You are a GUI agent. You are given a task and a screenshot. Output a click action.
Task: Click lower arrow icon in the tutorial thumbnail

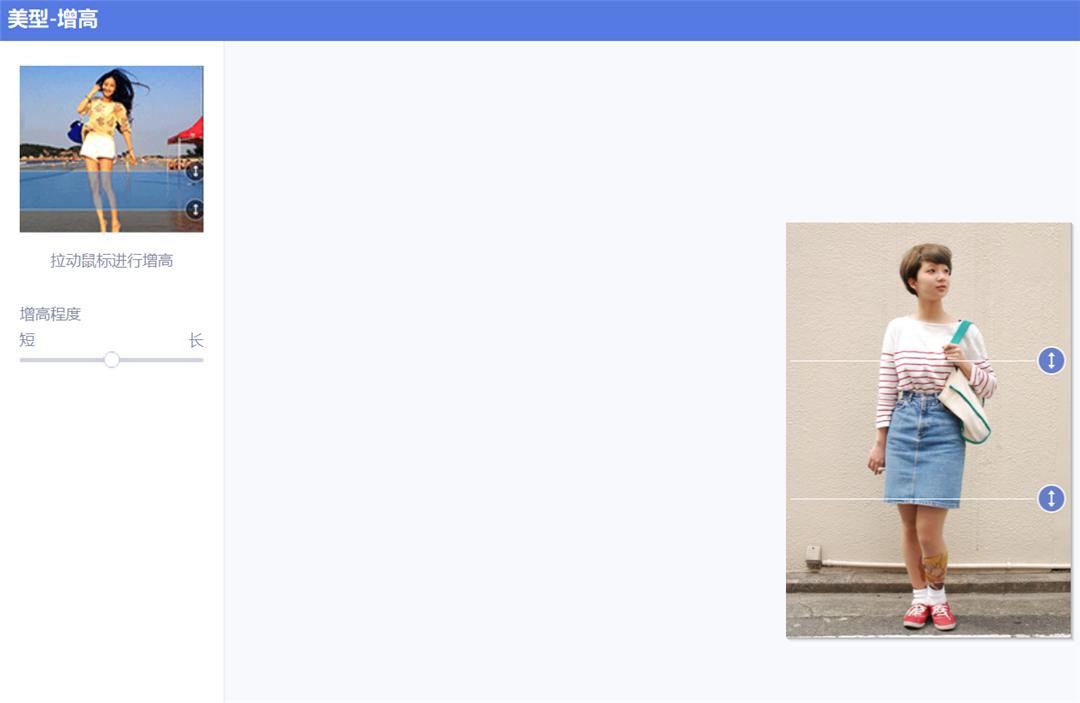[195, 209]
